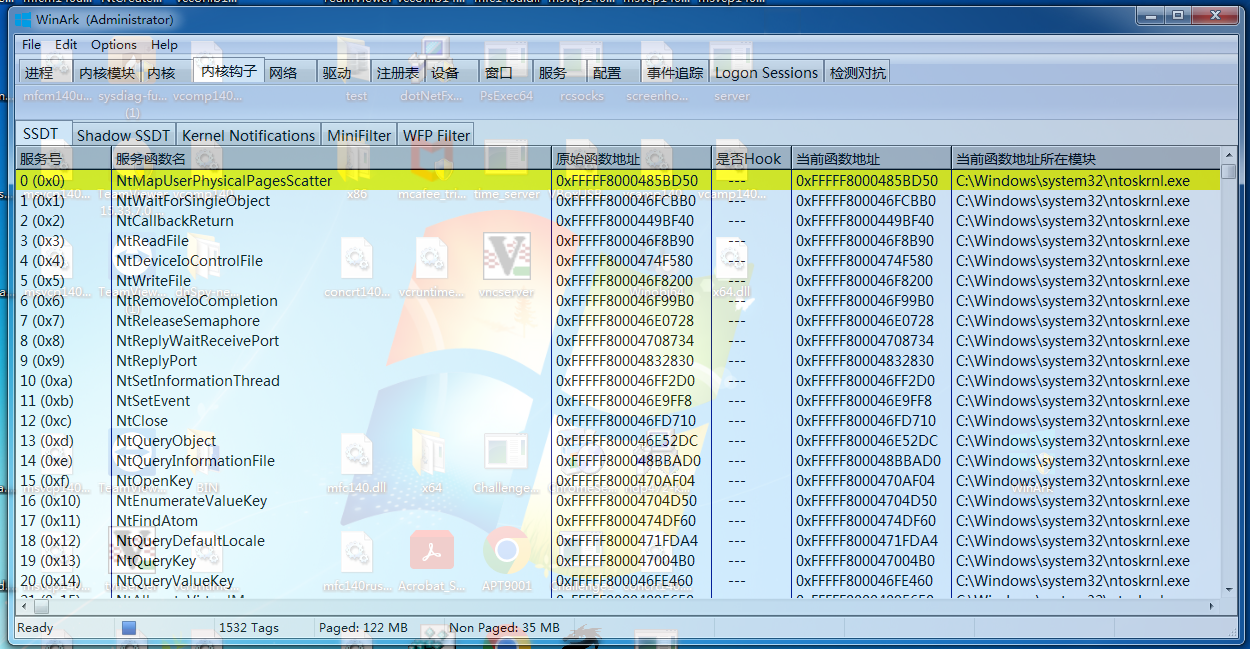This screenshot has width=1250, height=649.
Task: Click the vertical scrollbar thumb
Action: coord(1229,172)
